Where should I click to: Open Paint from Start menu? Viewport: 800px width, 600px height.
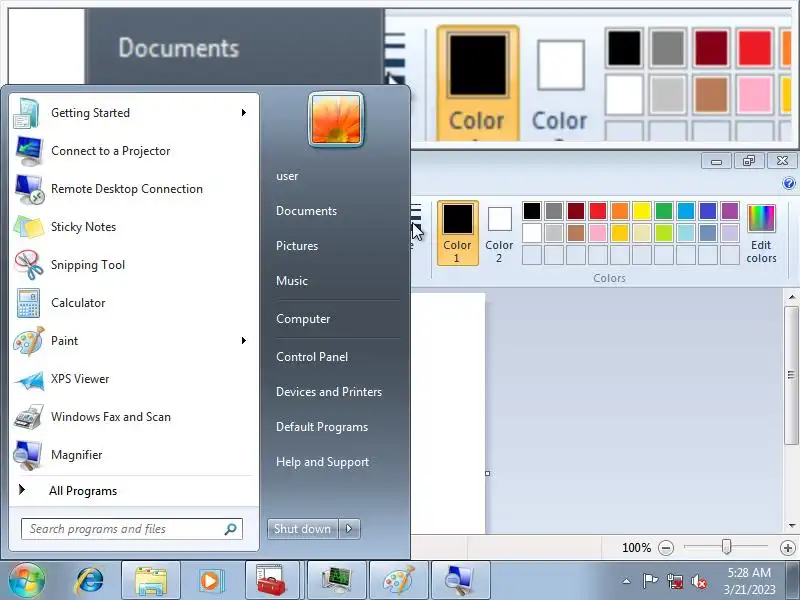tap(133, 341)
